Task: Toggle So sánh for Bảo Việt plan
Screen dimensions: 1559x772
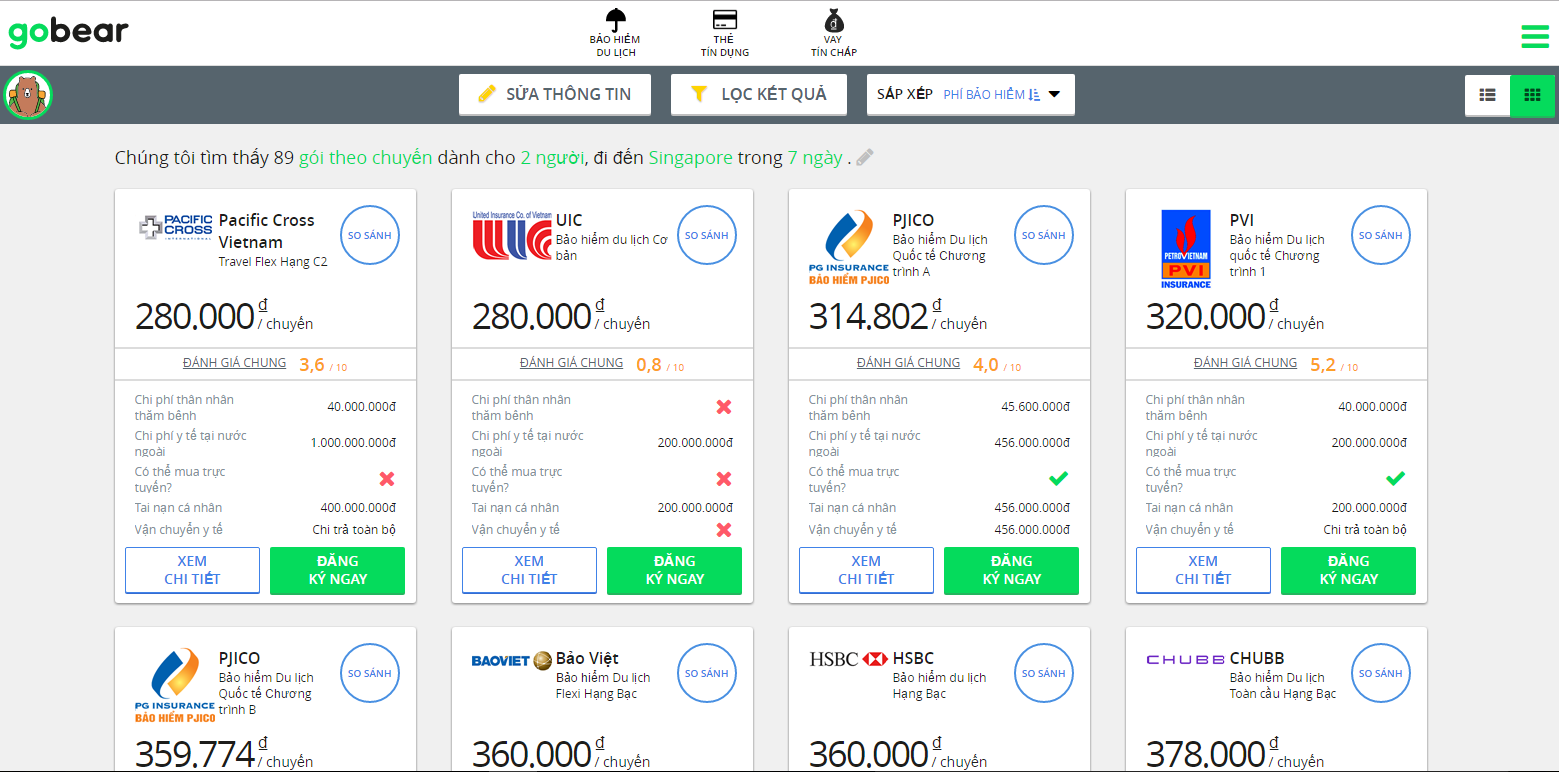Action: pos(707,674)
